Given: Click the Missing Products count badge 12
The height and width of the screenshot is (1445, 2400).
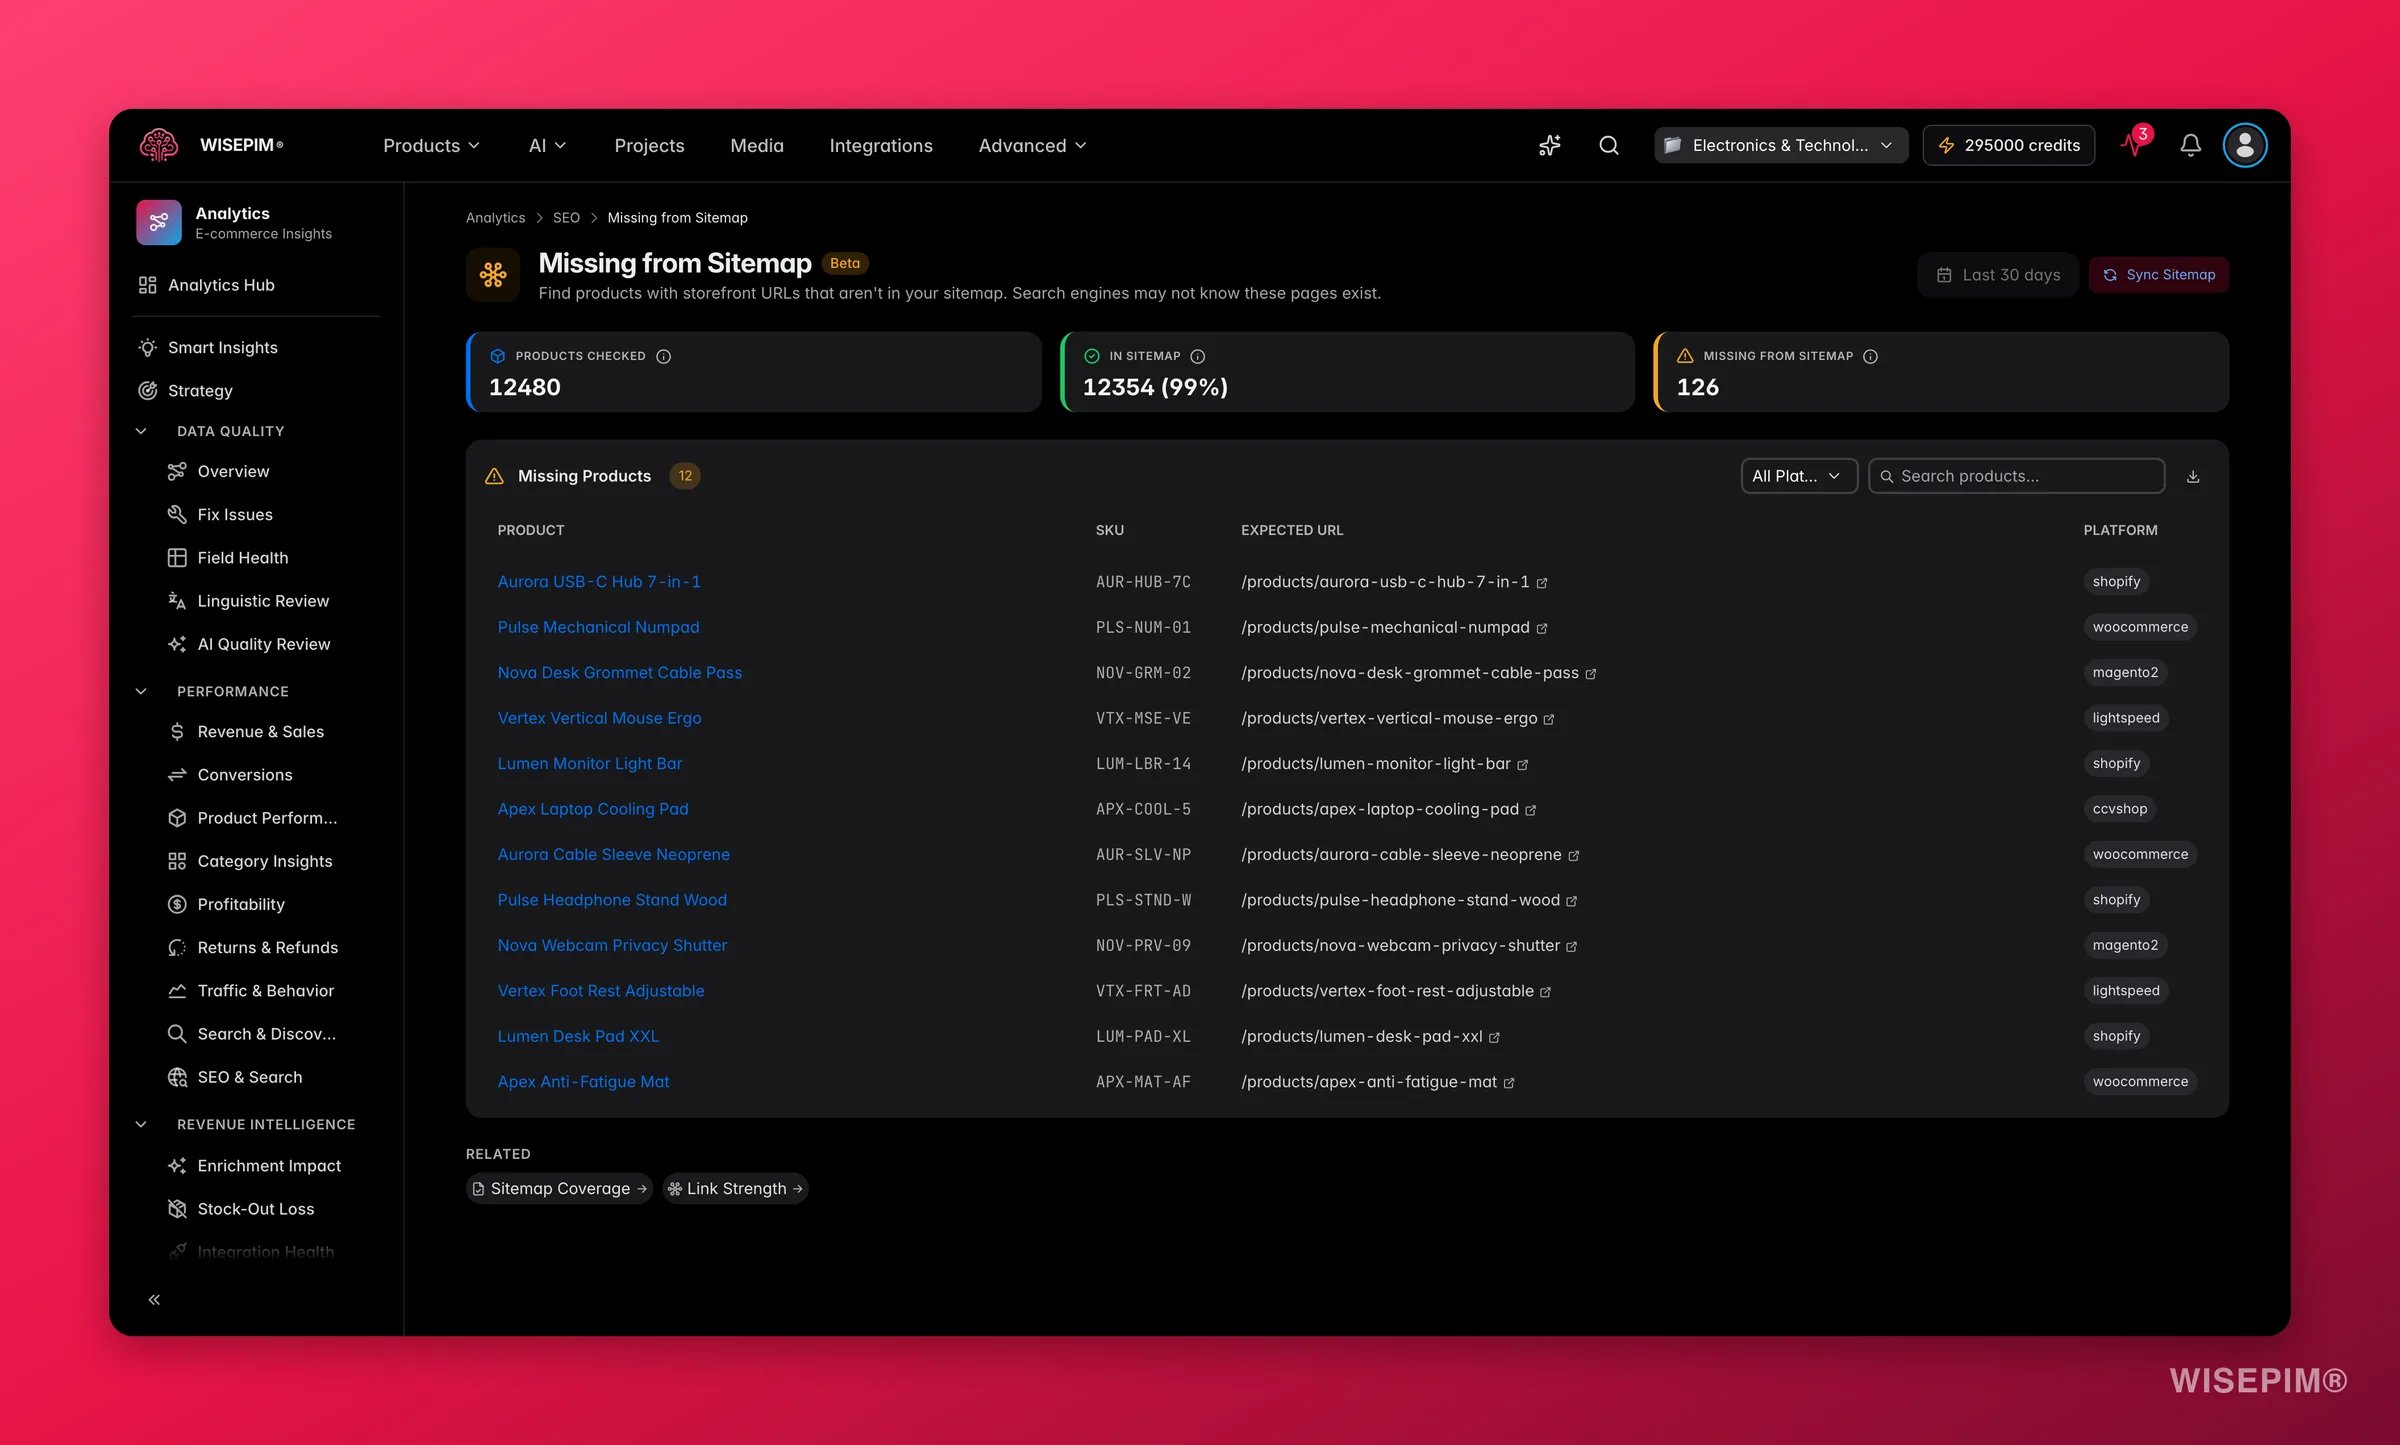Looking at the screenshot, I should click(685, 476).
